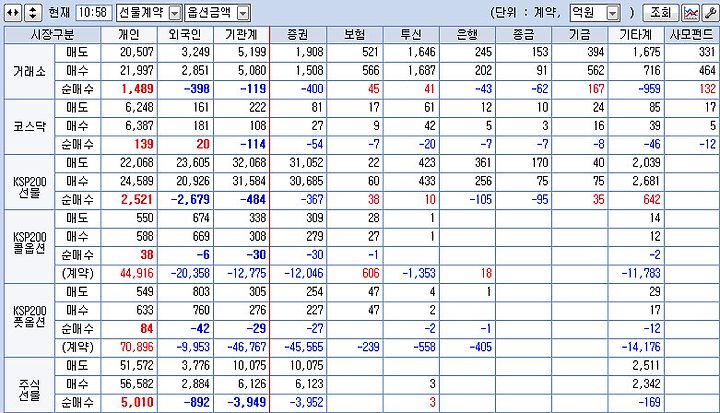Click 풋옵션 기관계 계약 value -46,767
The height and width of the screenshot is (413, 720).
pyautogui.click(x=247, y=347)
